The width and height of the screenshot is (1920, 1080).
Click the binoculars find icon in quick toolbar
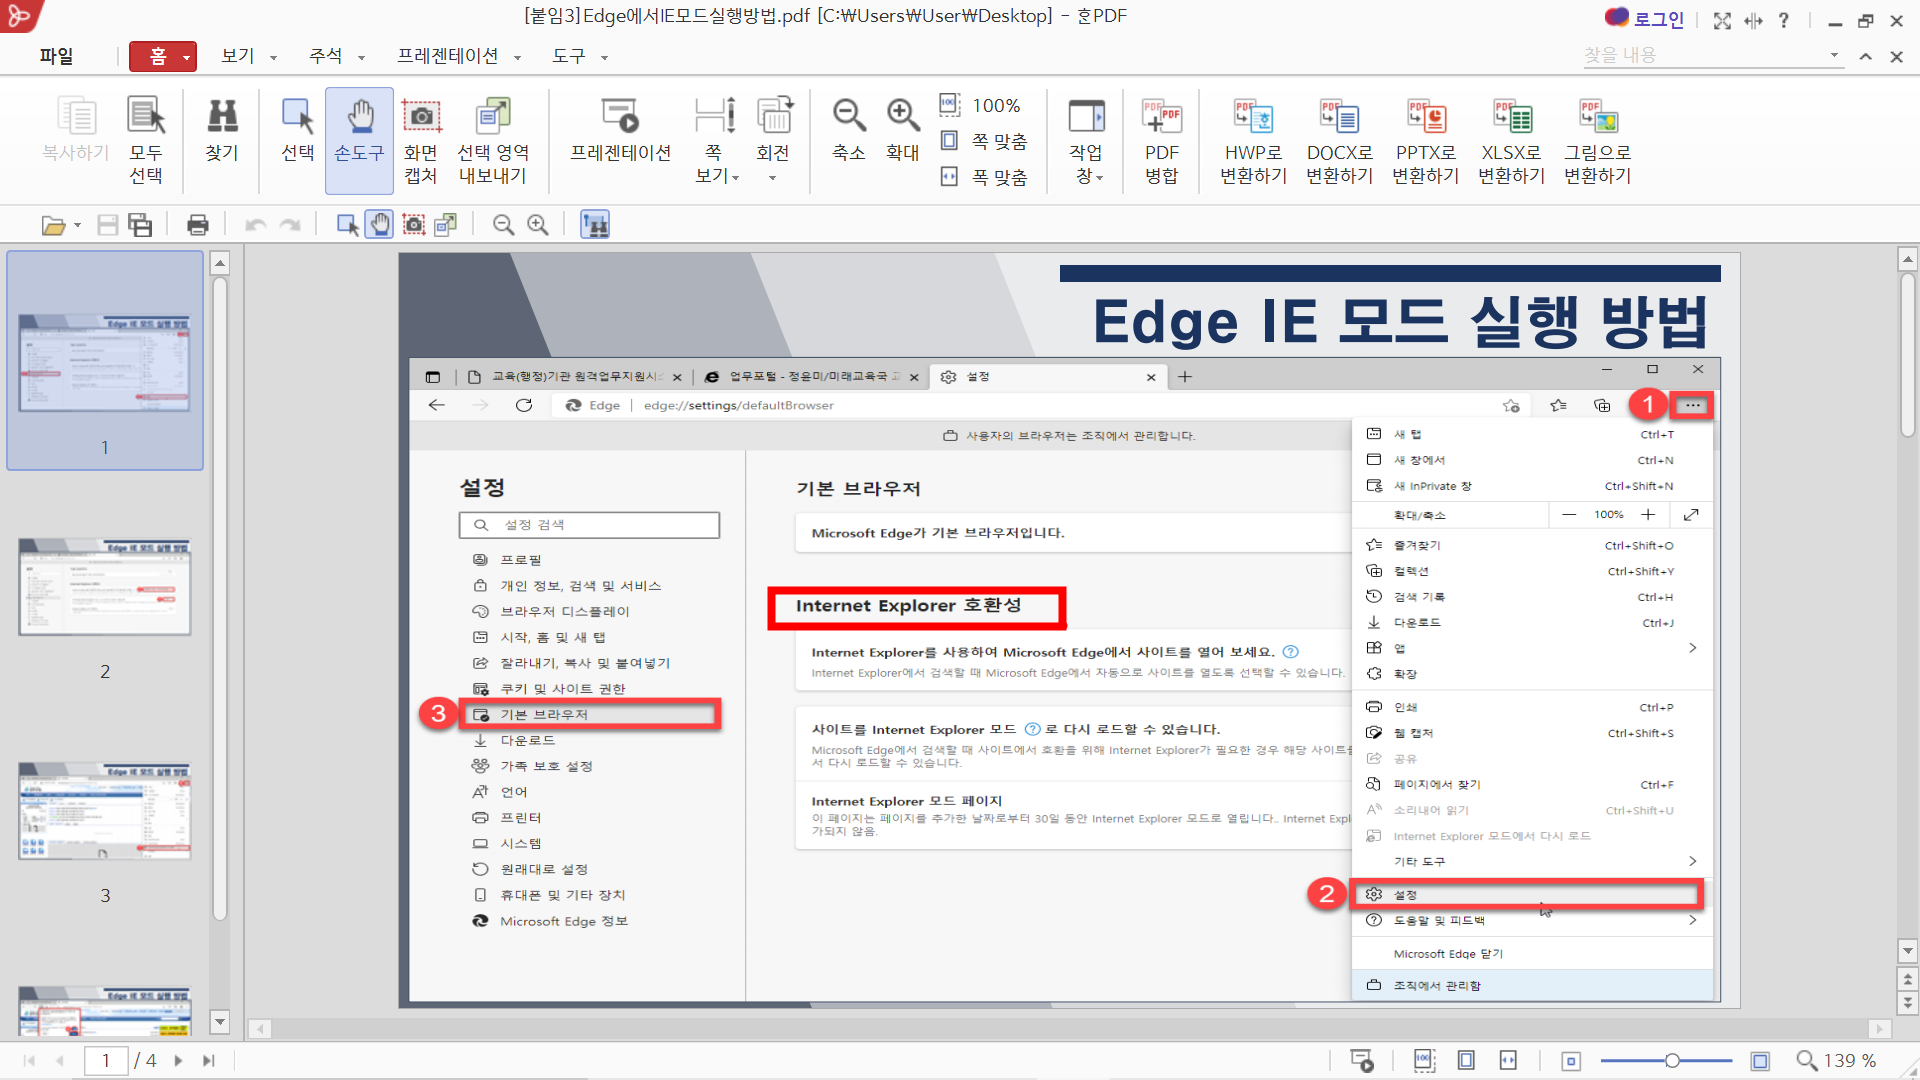tap(595, 225)
